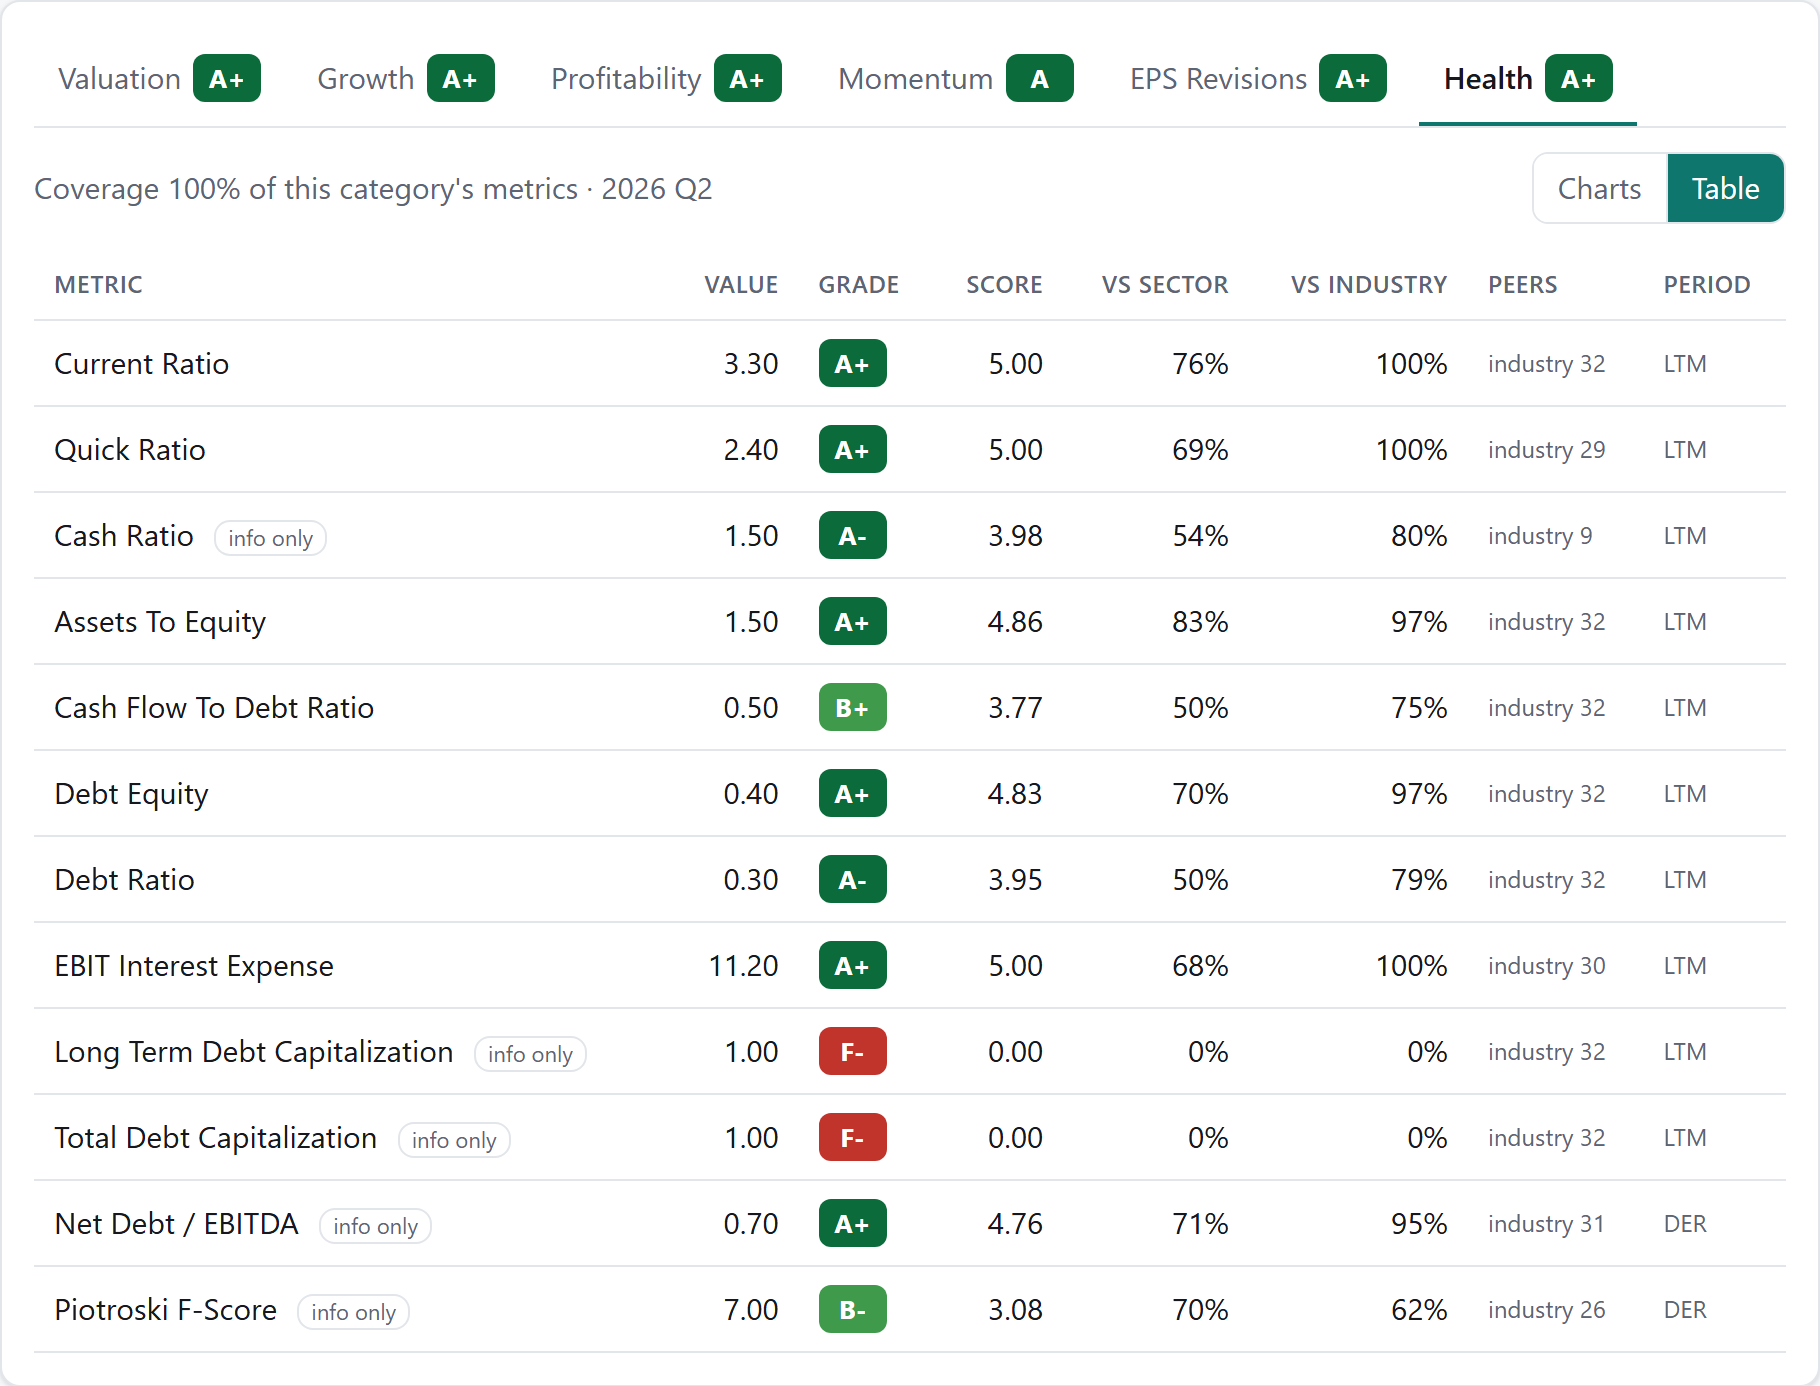
Task: Click the A- grade badge for Debt Ratio
Action: tap(852, 880)
